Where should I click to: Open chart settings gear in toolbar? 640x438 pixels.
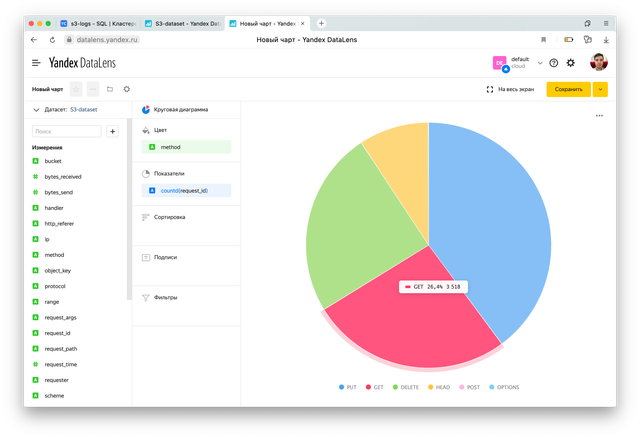point(126,89)
